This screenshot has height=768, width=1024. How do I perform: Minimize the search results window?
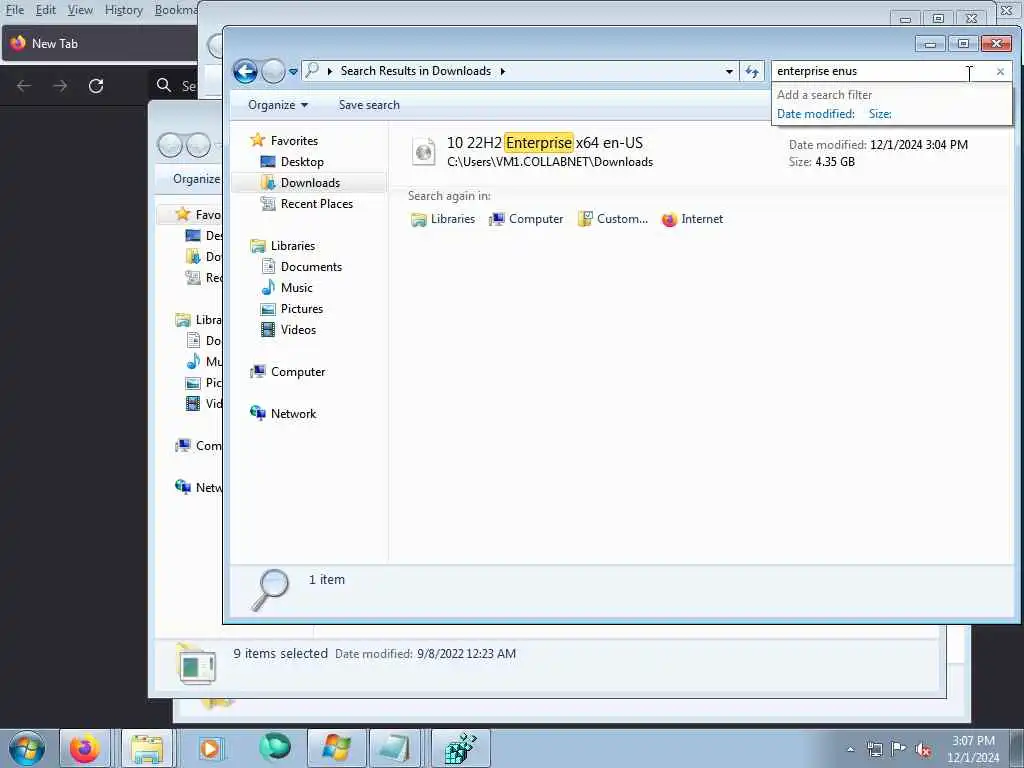[931, 44]
